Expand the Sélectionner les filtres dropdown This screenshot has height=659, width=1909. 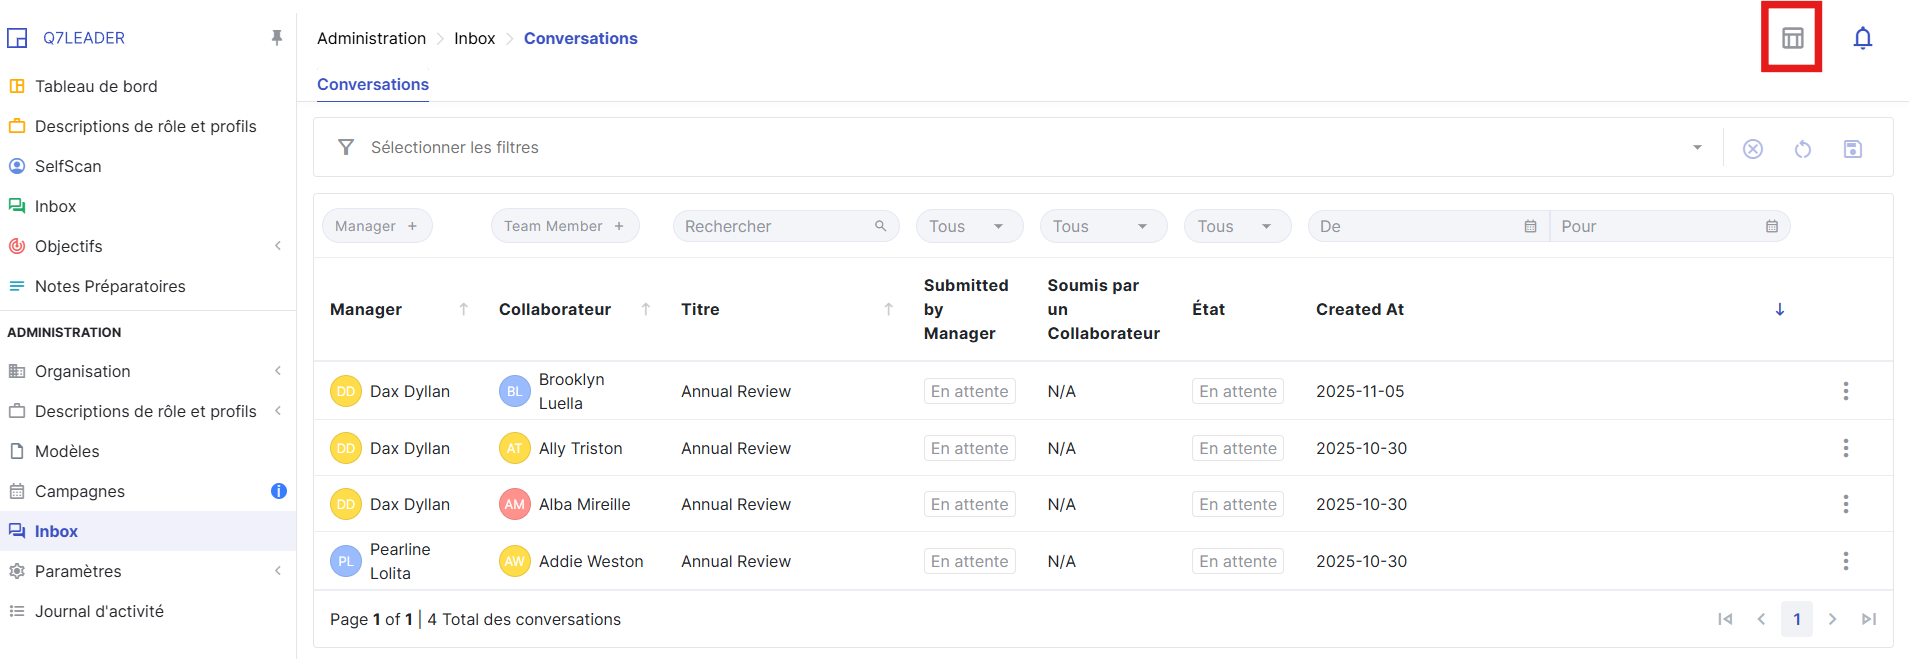click(1696, 148)
